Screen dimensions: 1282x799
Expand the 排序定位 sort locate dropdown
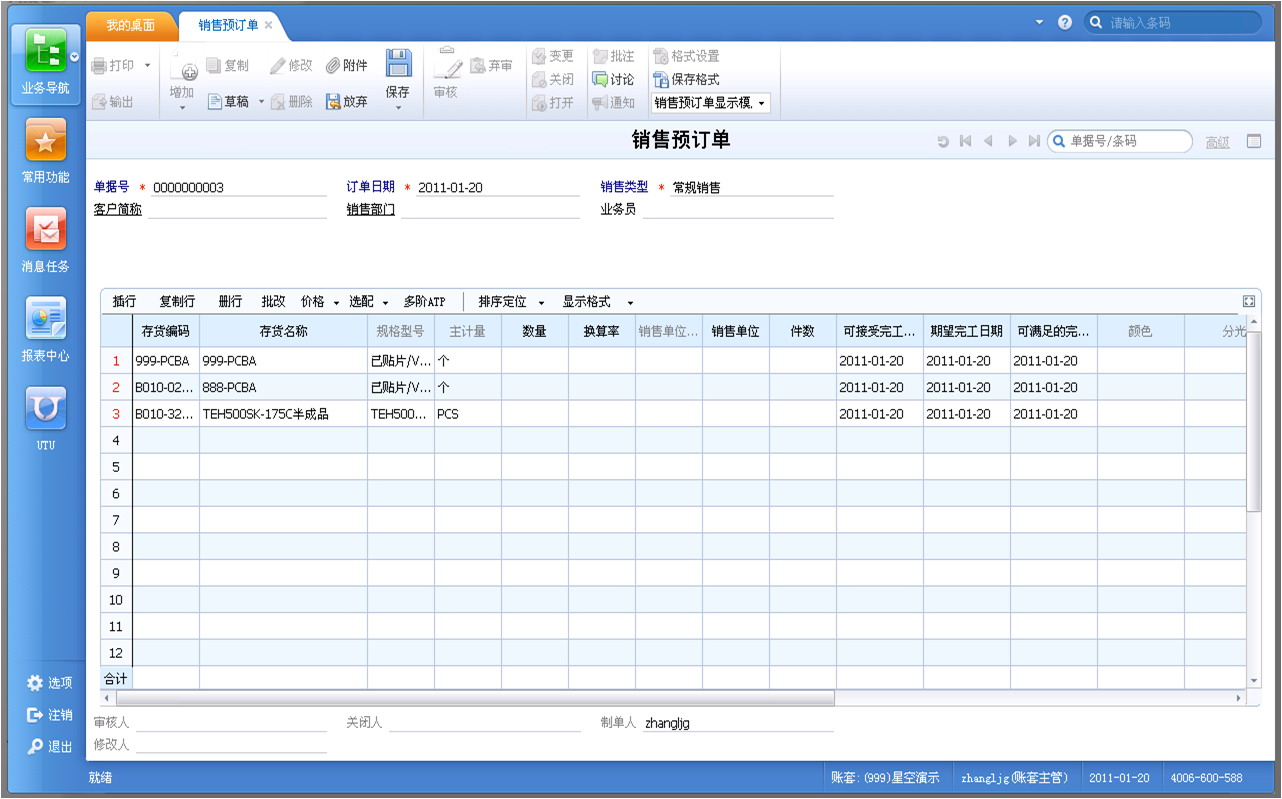pos(541,302)
